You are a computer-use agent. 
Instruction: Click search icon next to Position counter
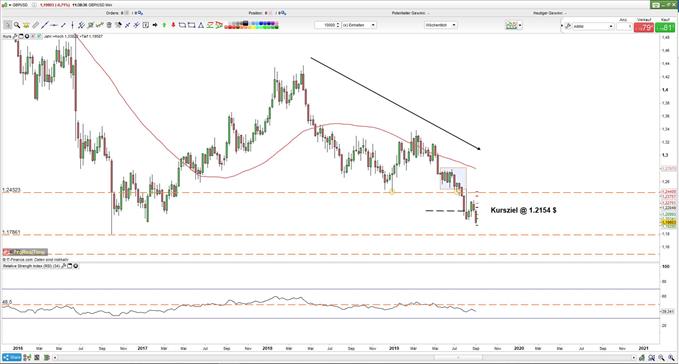coord(284,13)
